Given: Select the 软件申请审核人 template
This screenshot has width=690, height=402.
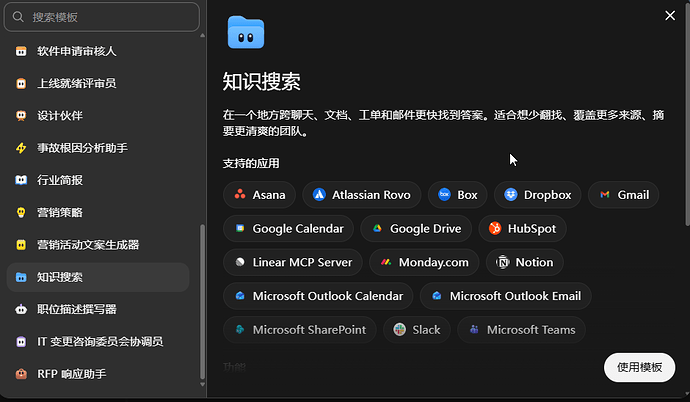Looking at the screenshot, I should point(98,51).
